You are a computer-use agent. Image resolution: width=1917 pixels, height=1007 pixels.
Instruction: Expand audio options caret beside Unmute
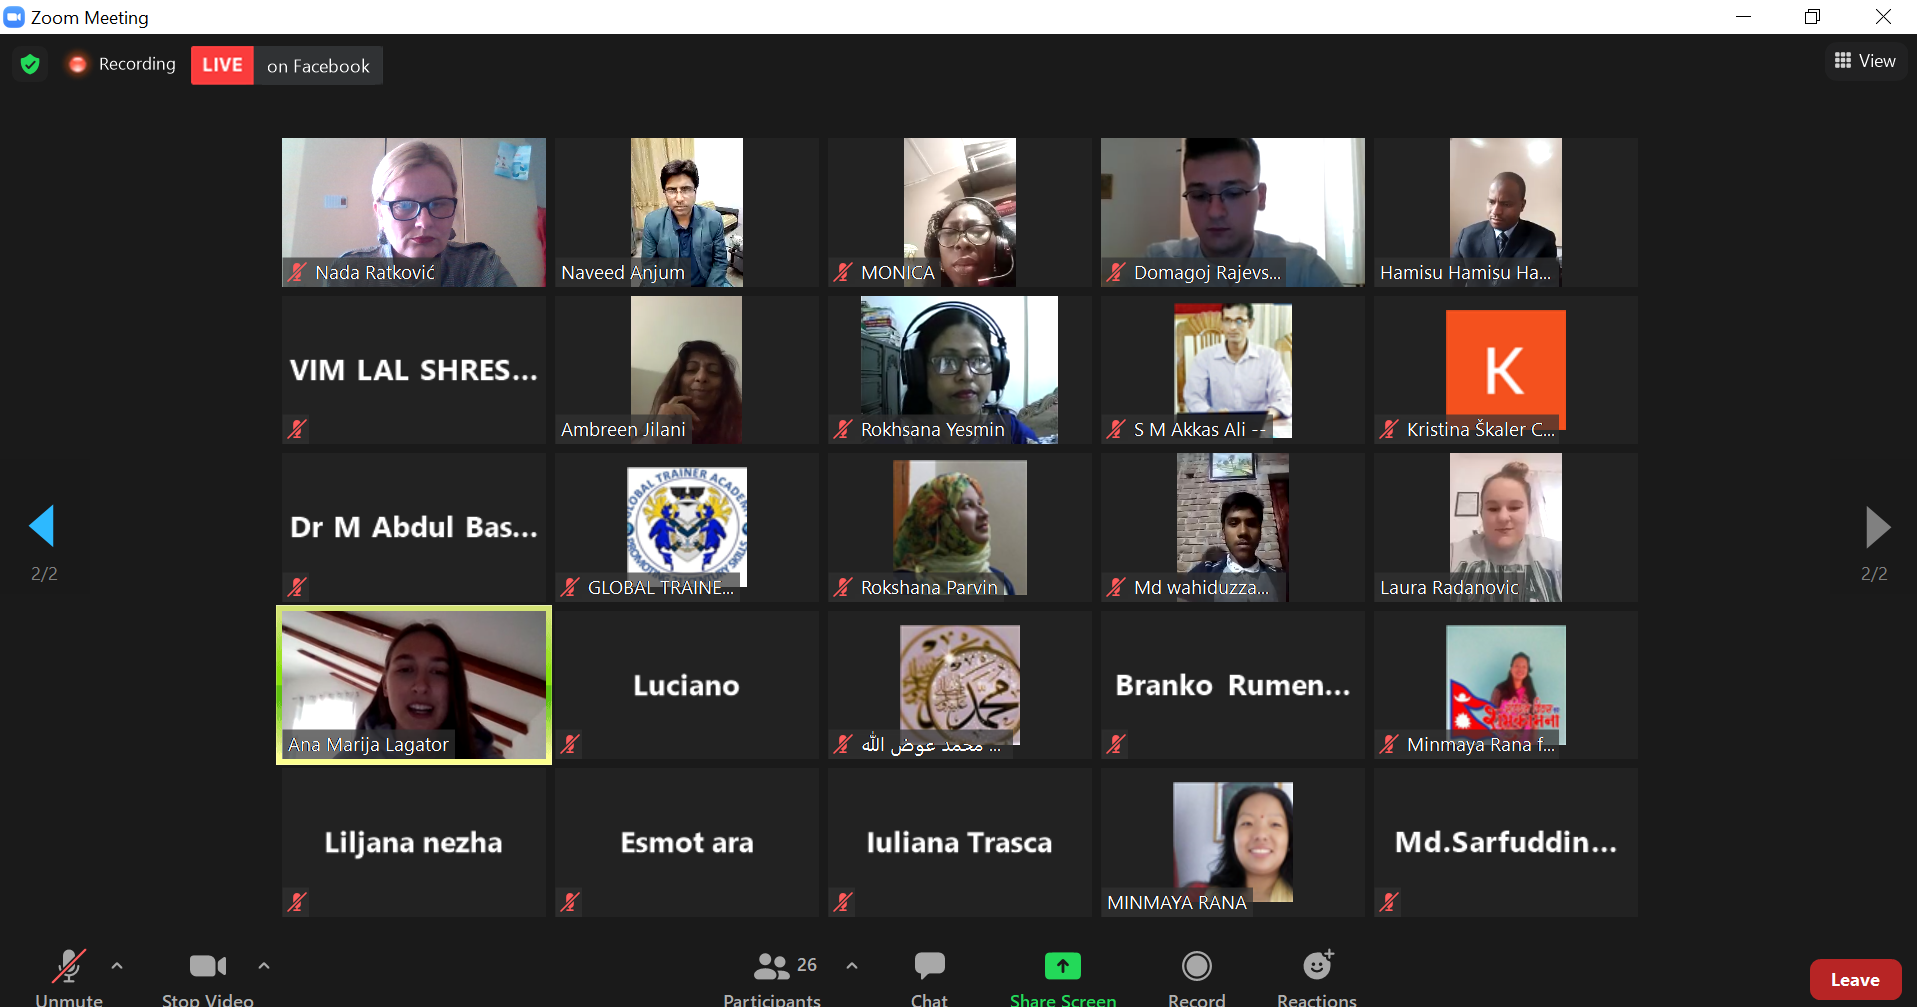(117, 966)
